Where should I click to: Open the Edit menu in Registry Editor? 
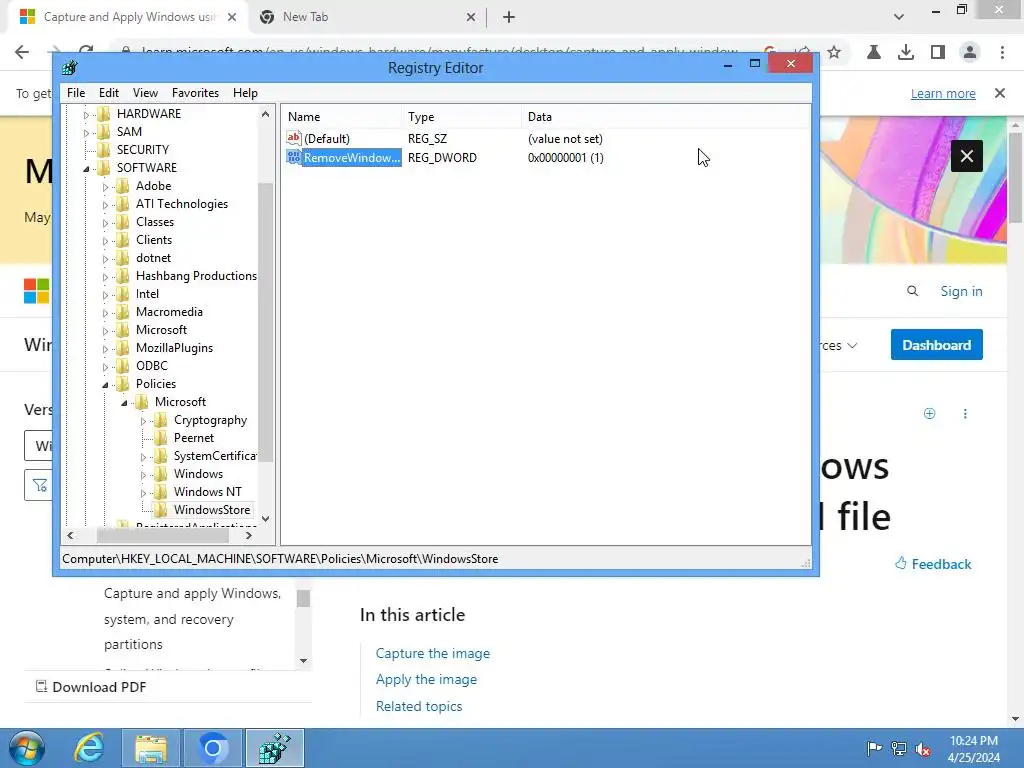pyautogui.click(x=108, y=93)
